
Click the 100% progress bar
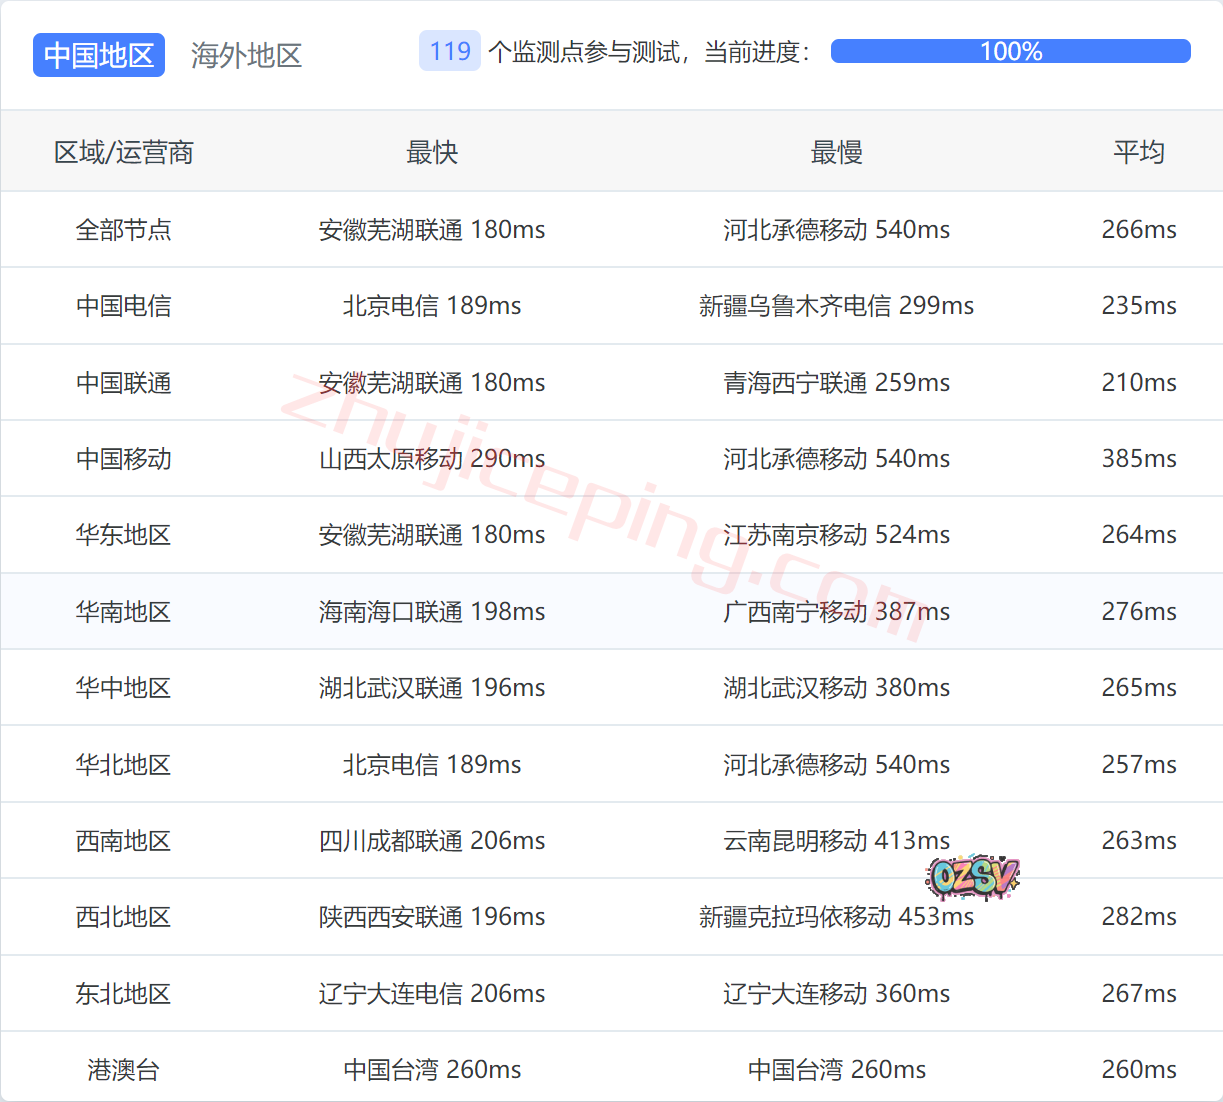point(1010,51)
